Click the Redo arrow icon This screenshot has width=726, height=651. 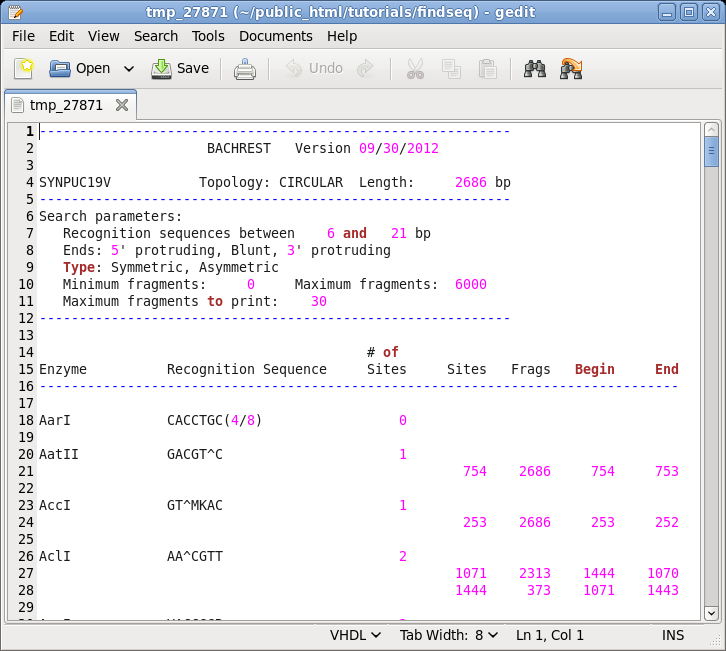pos(366,69)
